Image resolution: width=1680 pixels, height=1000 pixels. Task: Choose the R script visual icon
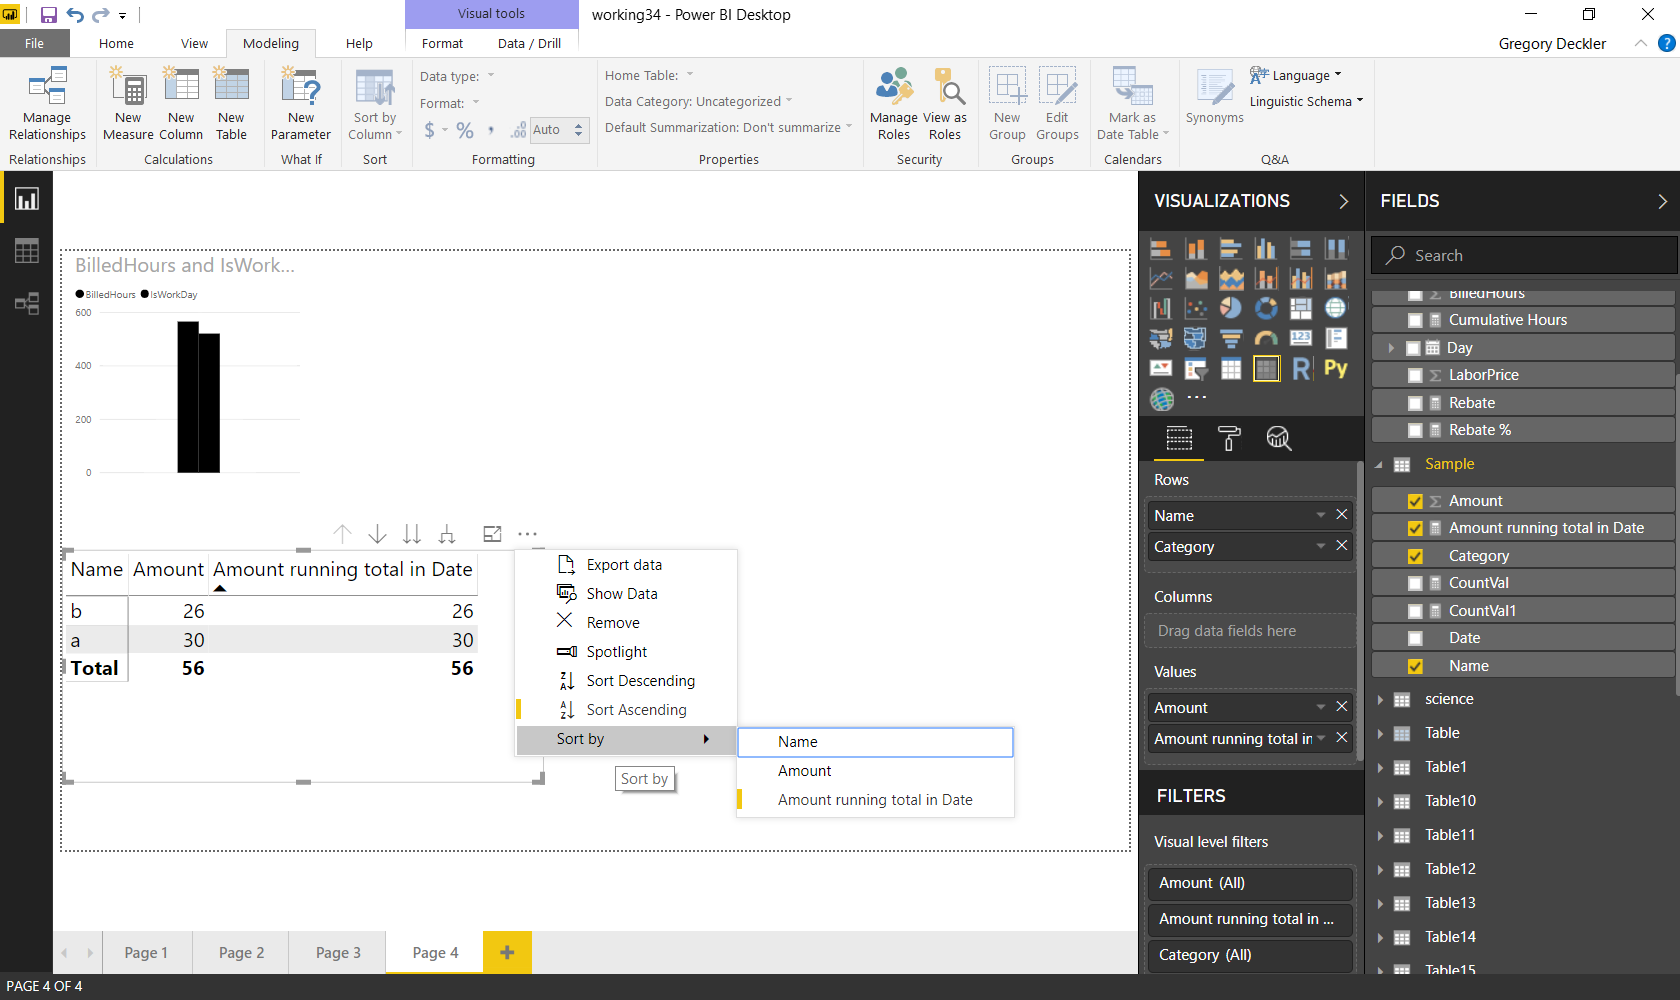tap(1301, 369)
